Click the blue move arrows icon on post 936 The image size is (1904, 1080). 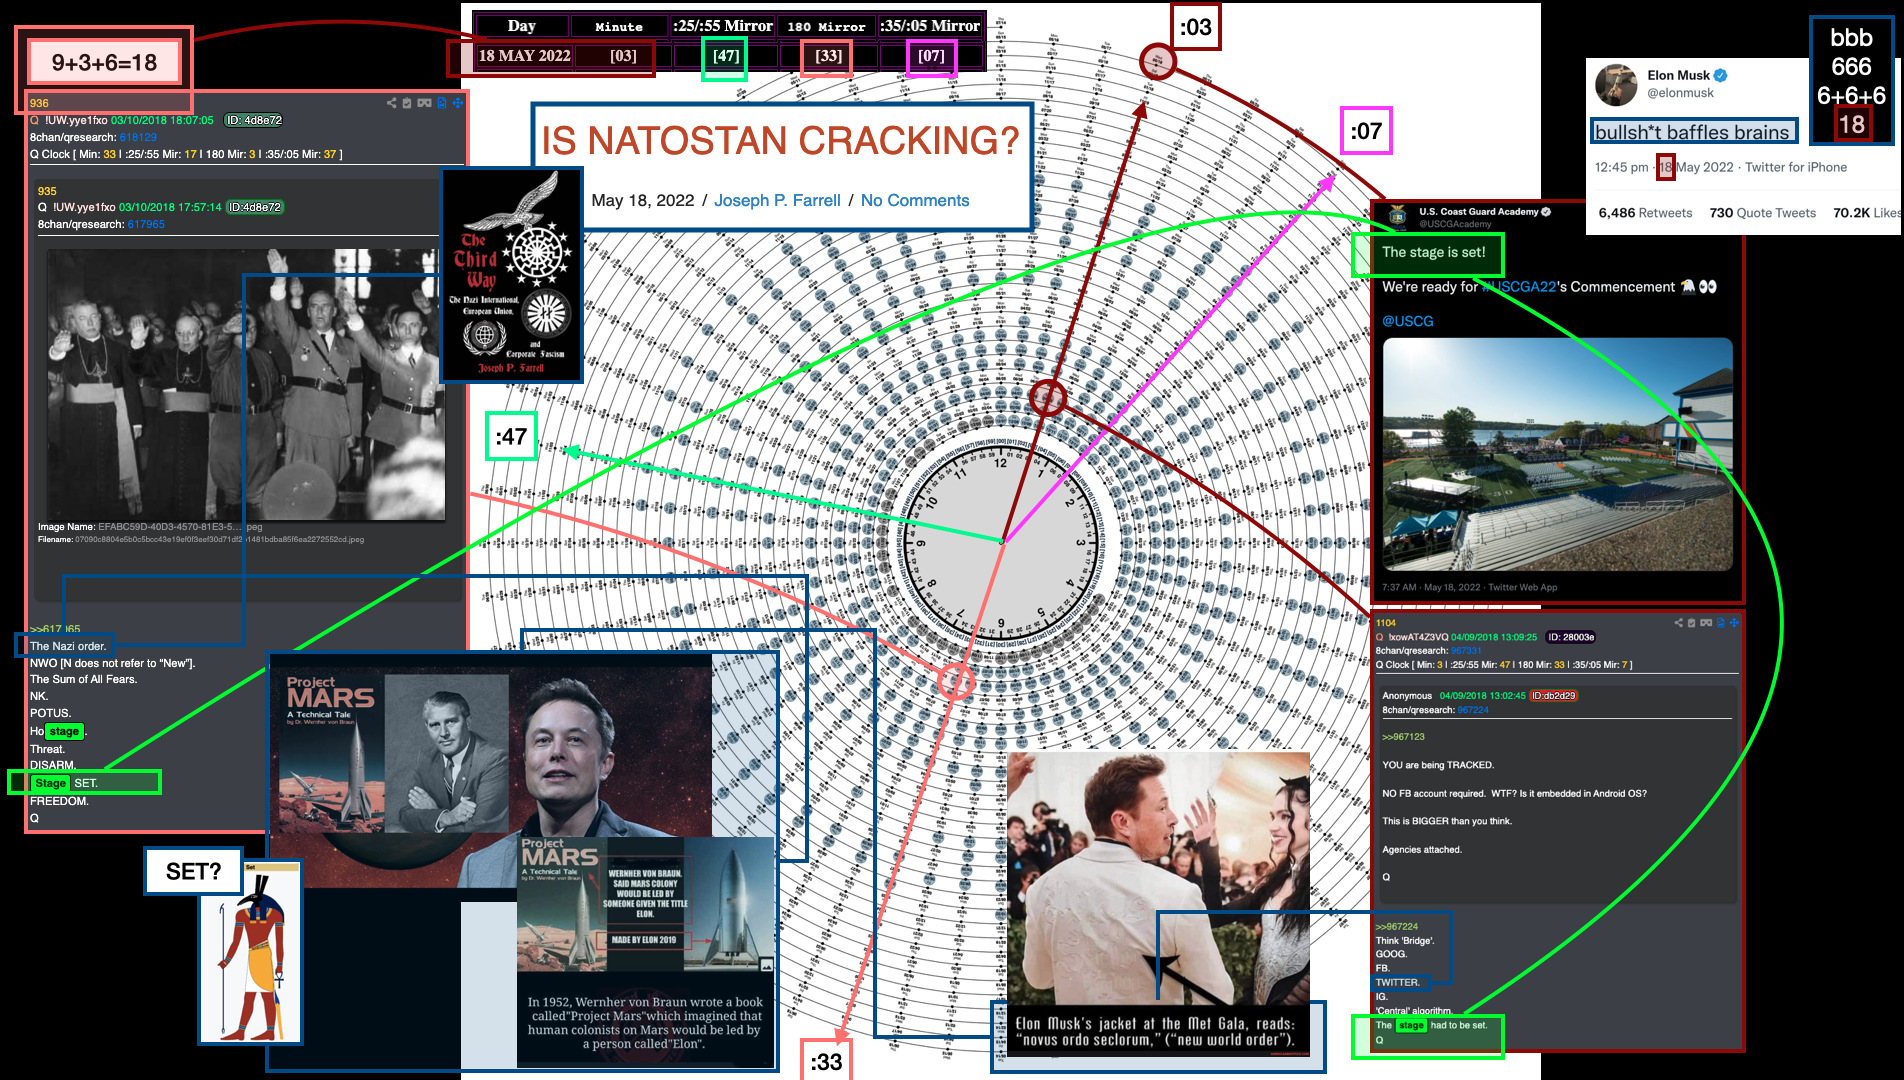click(x=457, y=103)
